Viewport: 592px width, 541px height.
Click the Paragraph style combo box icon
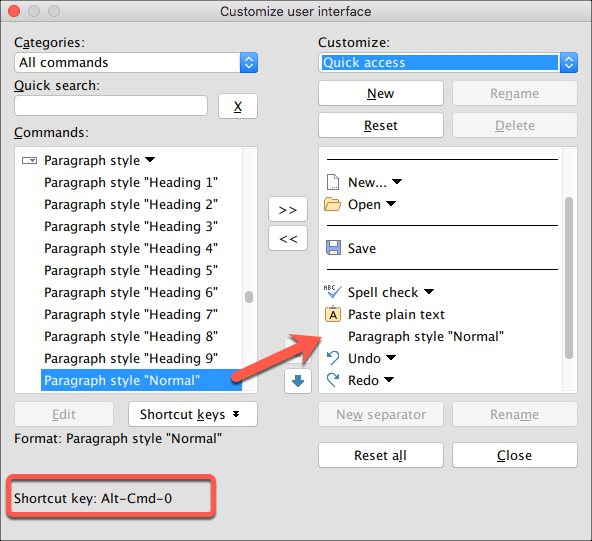pyautogui.click(x=29, y=161)
